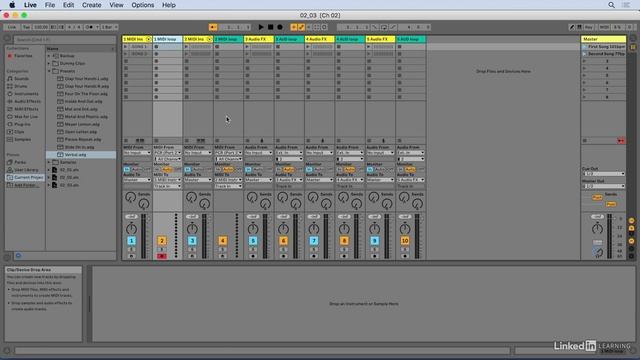Image resolution: width=640 pixels, height=360 pixels.
Task: Open the Create menu
Action: pyautogui.click(x=91, y=5)
